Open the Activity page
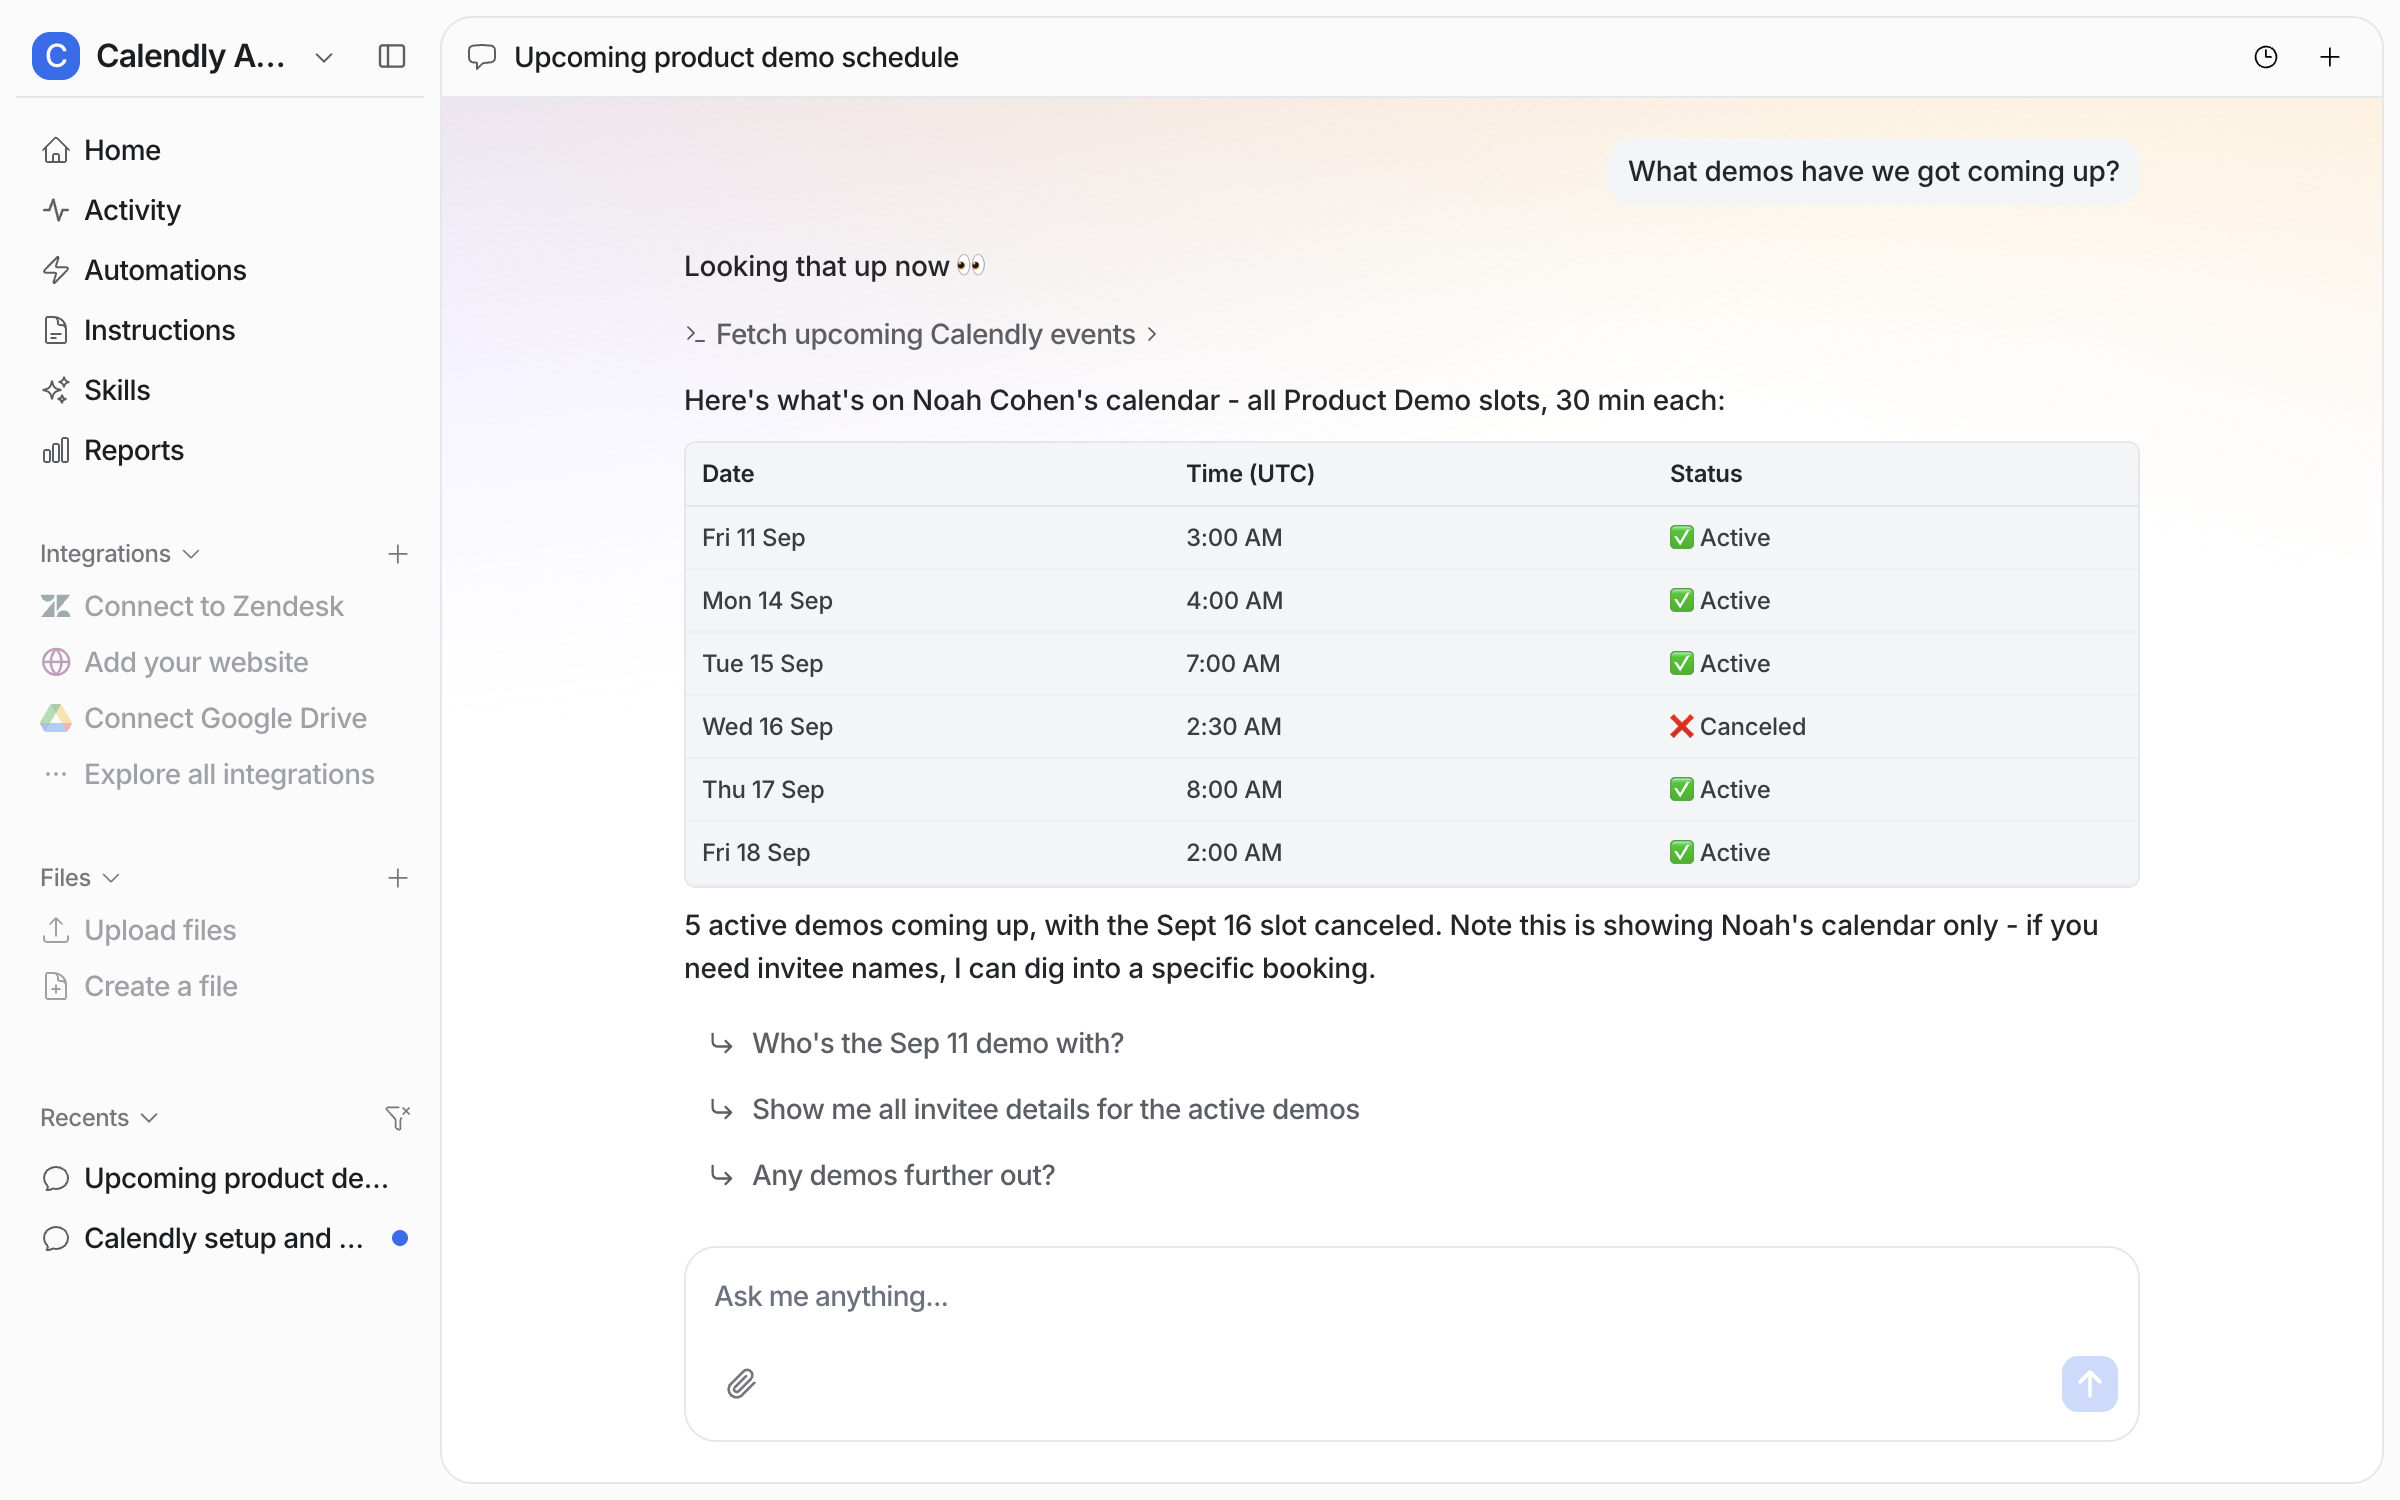The height and width of the screenshot is (1500, 2400). point(220,210)
